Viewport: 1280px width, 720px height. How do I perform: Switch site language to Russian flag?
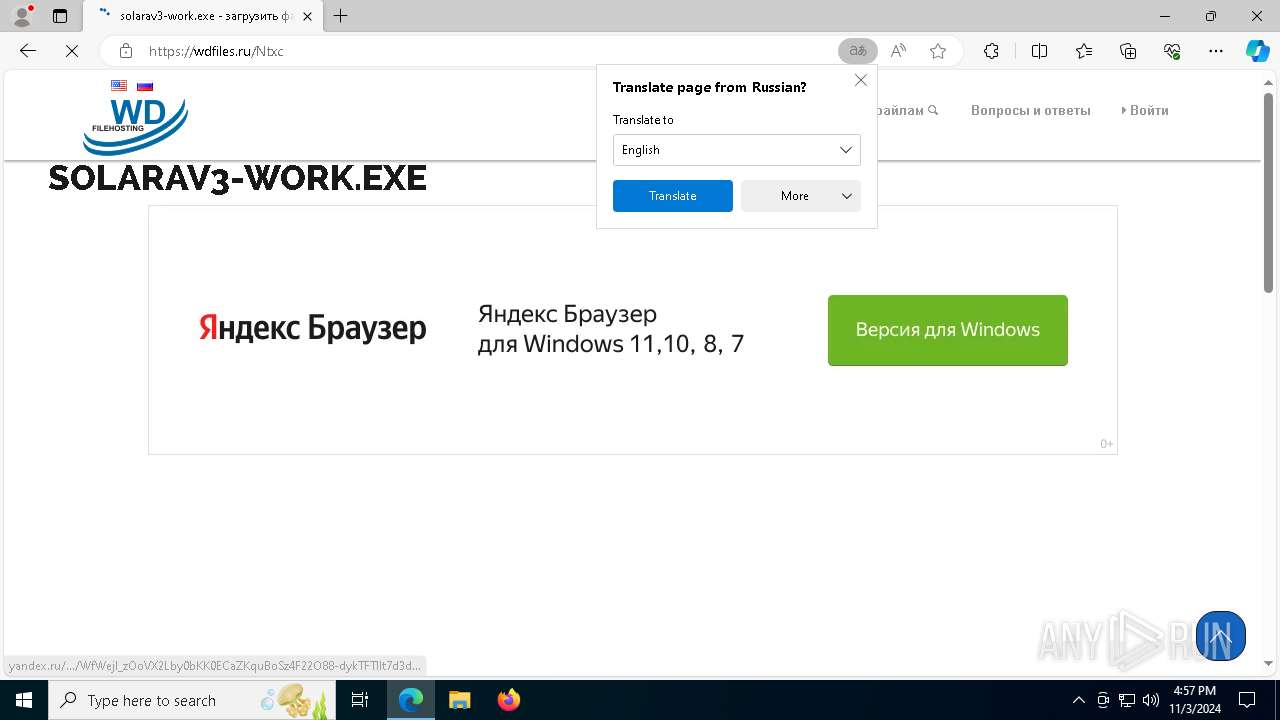click(145, 86)
